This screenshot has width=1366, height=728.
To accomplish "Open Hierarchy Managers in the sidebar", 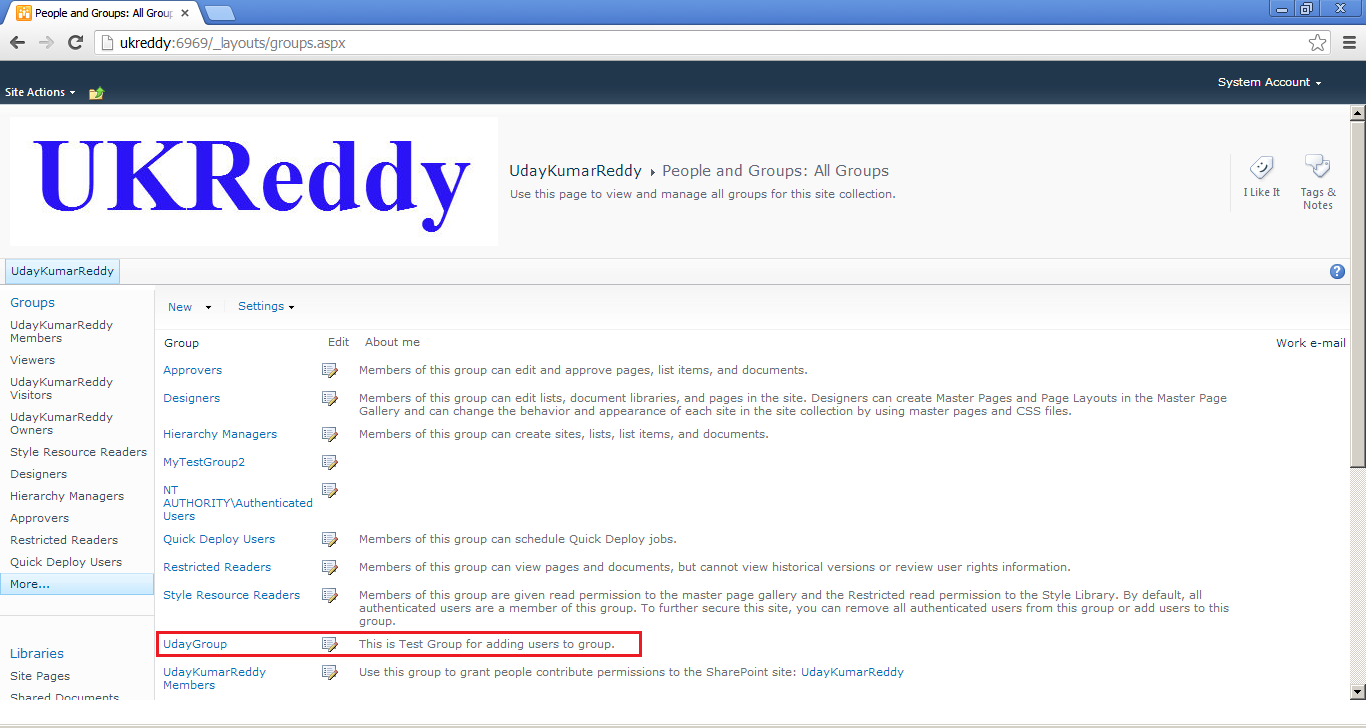I will (67, 496).
